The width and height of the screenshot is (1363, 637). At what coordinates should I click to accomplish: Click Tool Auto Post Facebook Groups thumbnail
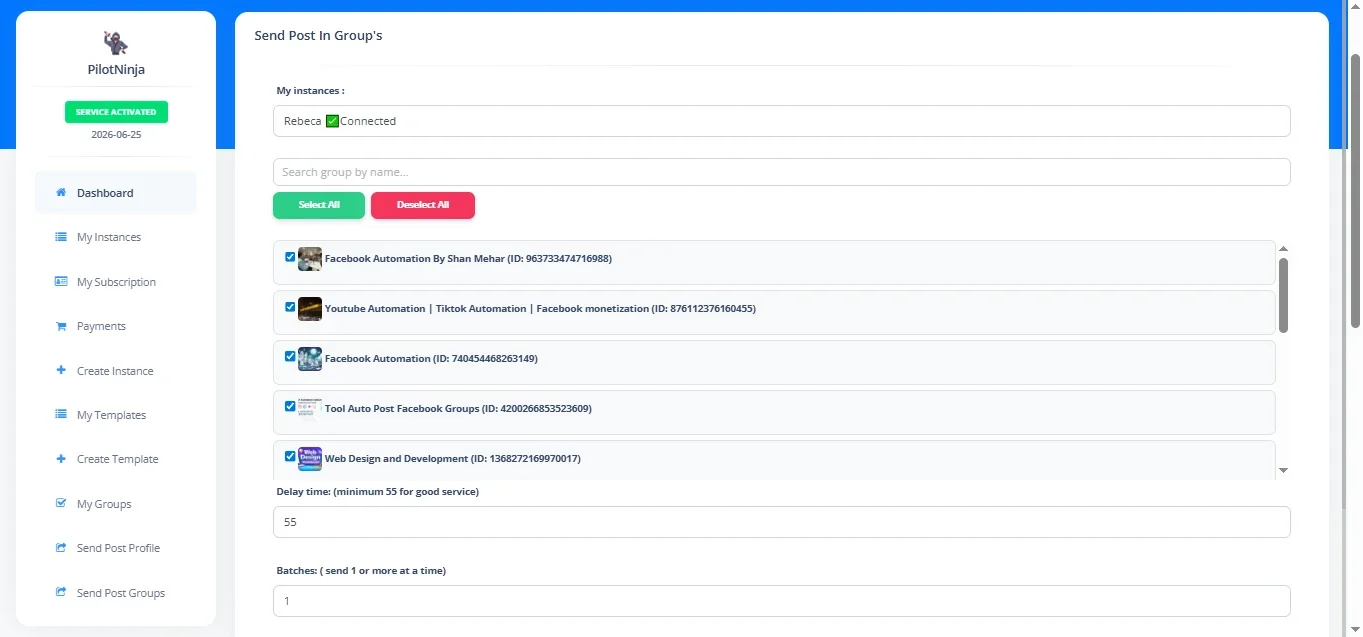point(310,409)
